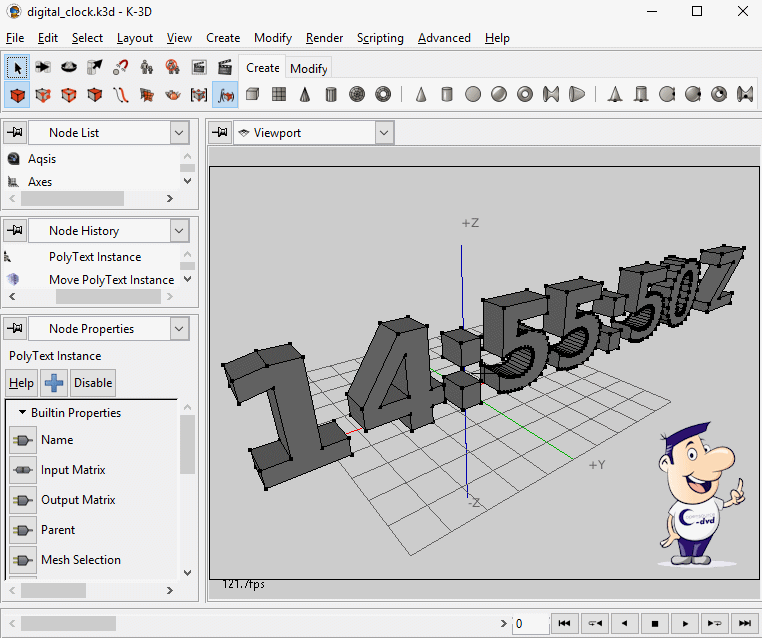This screenshot has height=638, width=762.
Task: Click the bottom timeline slider bar
Action: click(69, 623)
